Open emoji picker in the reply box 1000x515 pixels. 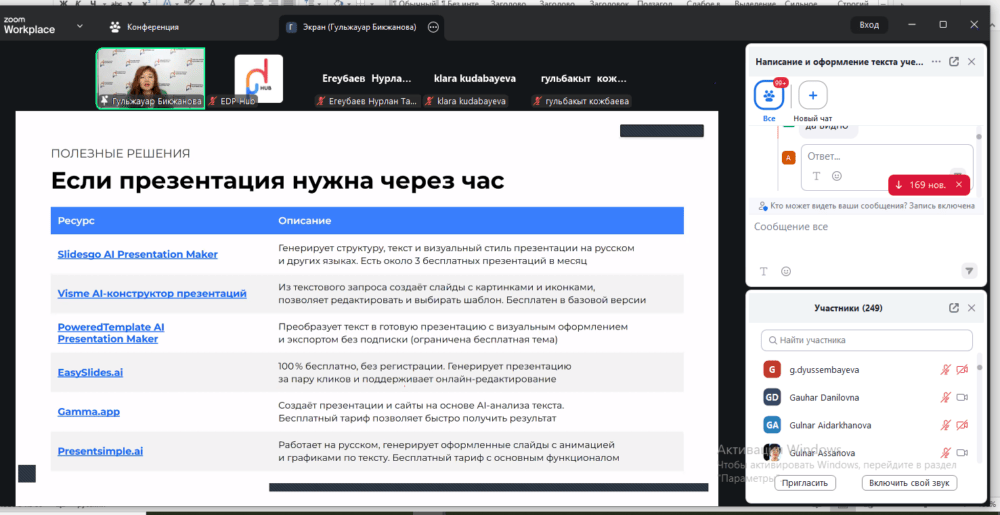click(x=837, y=176)
